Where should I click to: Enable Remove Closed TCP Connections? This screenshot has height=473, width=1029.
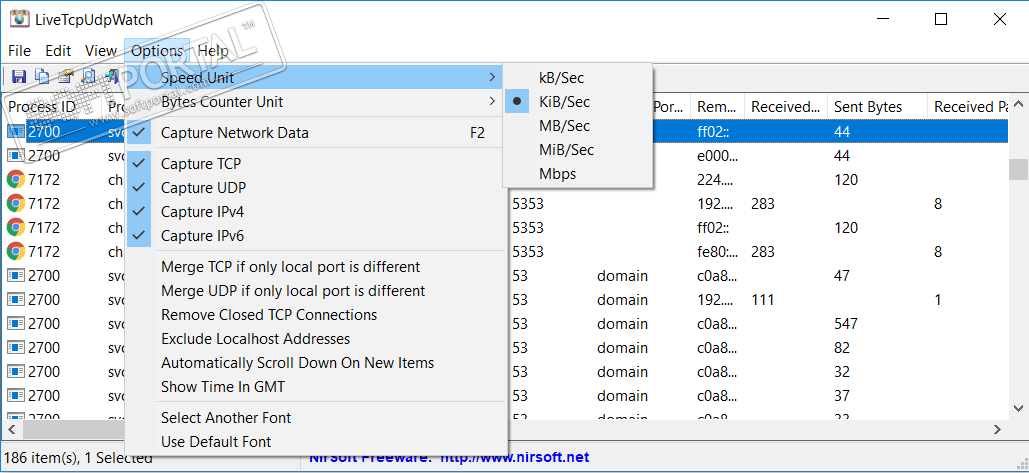click(316, 315)
